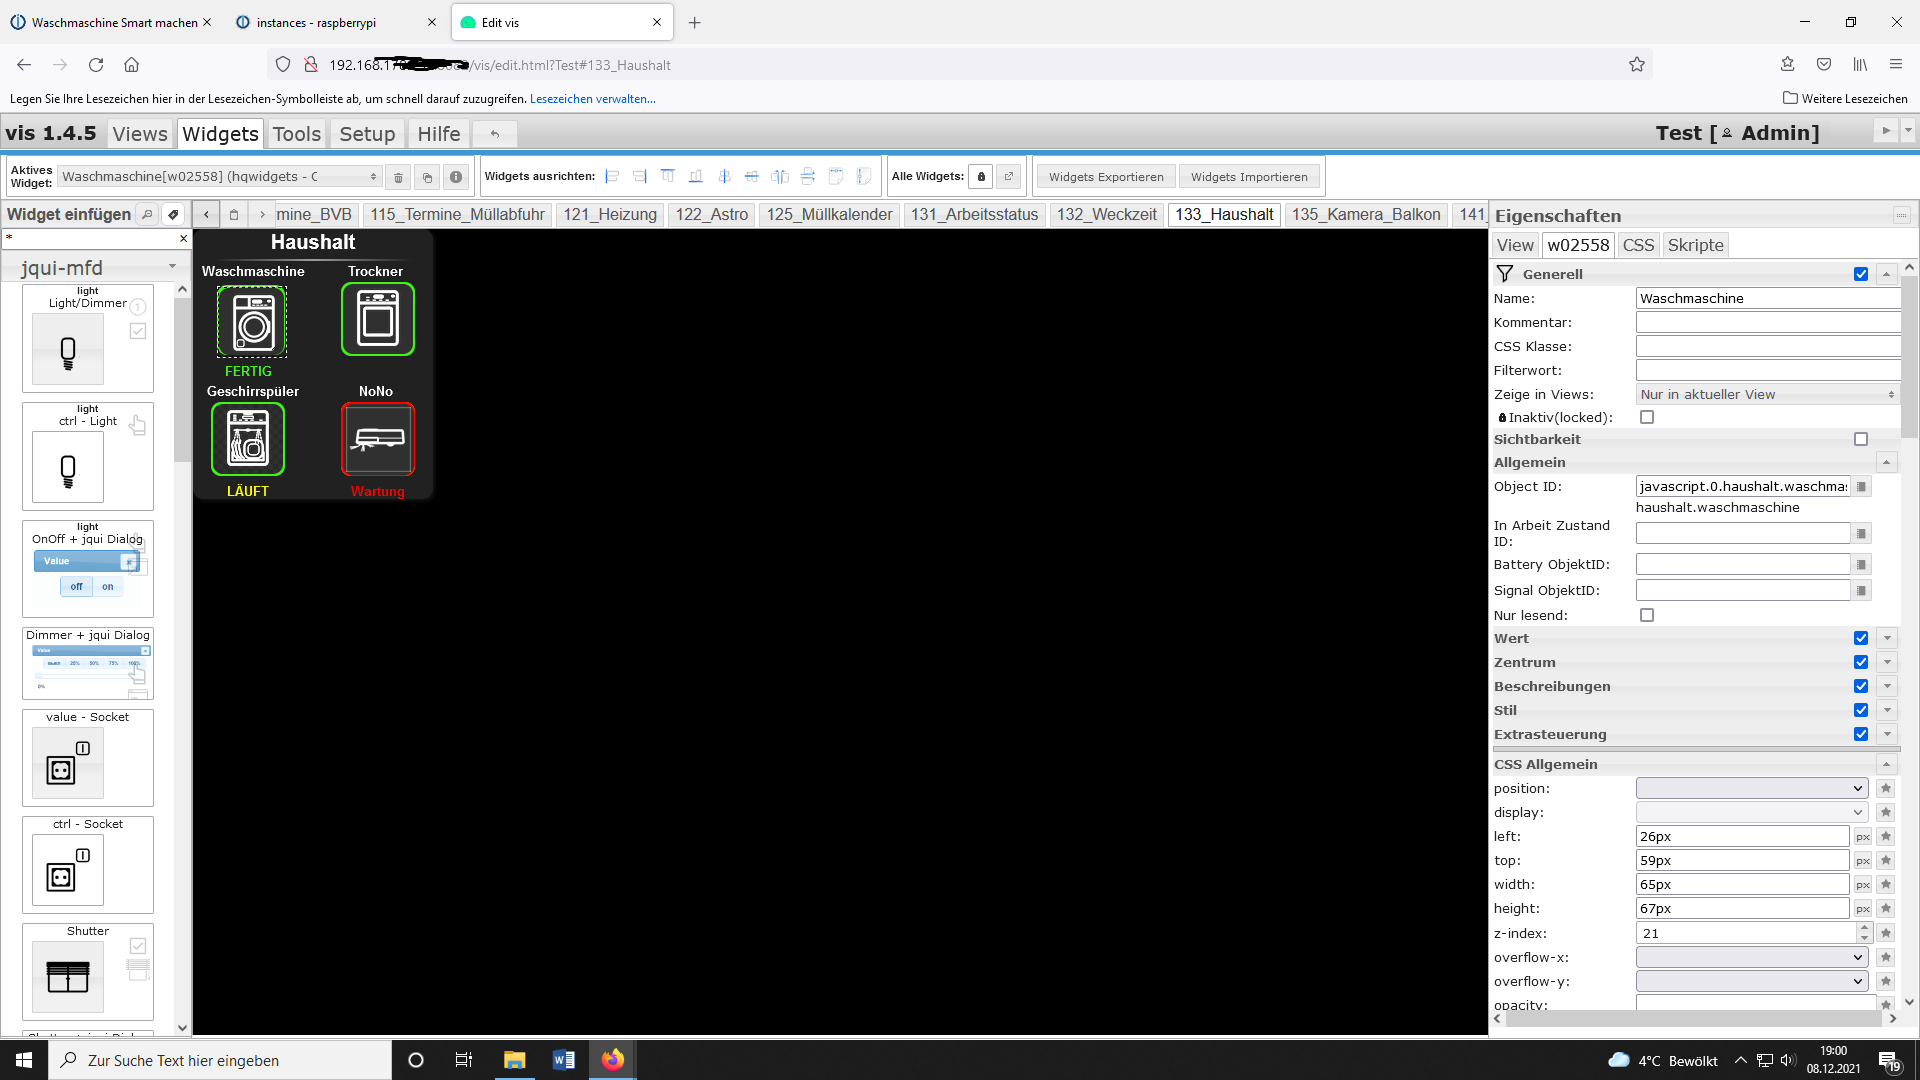Viewport: 1920px width, 1080px height.
Task: Click the clipboard icon in view tabs bar
Action: click(234, 214)
